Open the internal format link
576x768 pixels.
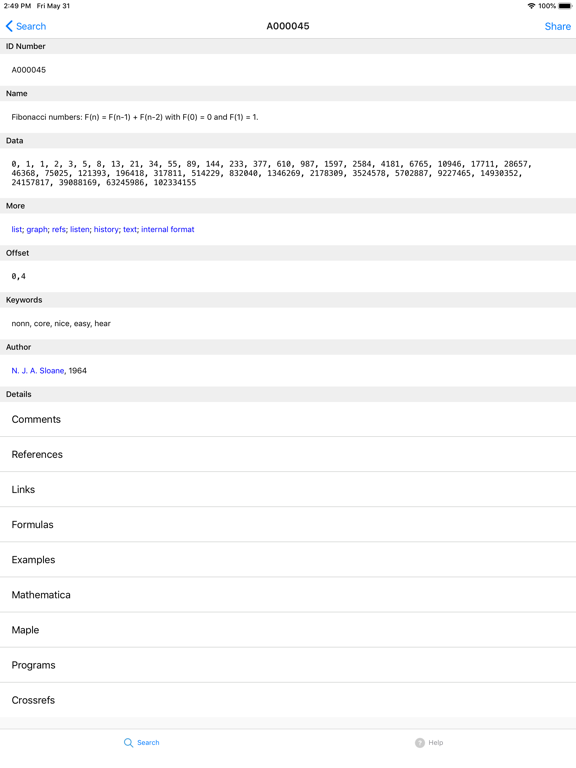pos(168,229)
